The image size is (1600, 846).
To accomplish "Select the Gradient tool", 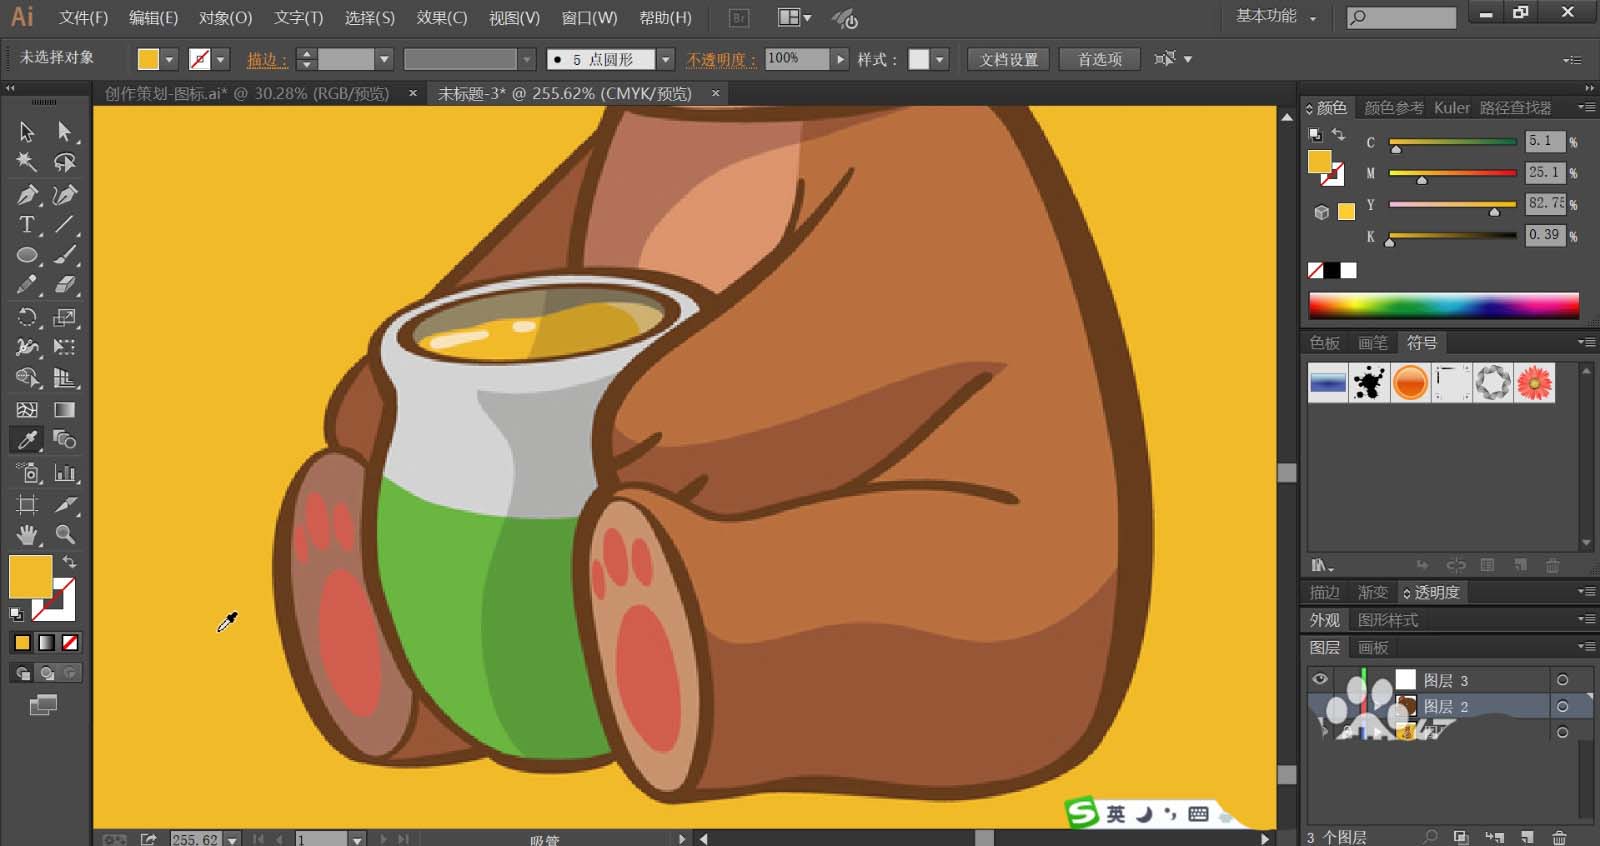I will pyautogui.click(x=65, y=410).
